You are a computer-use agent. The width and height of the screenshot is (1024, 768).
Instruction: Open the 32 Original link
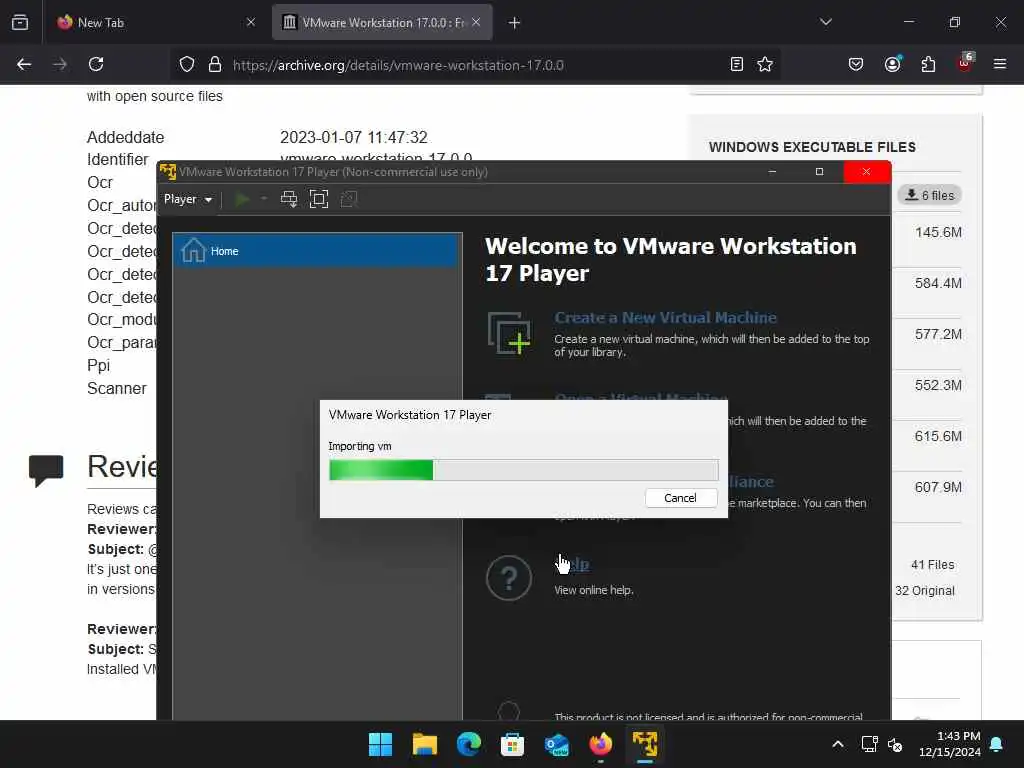(925, 590)
